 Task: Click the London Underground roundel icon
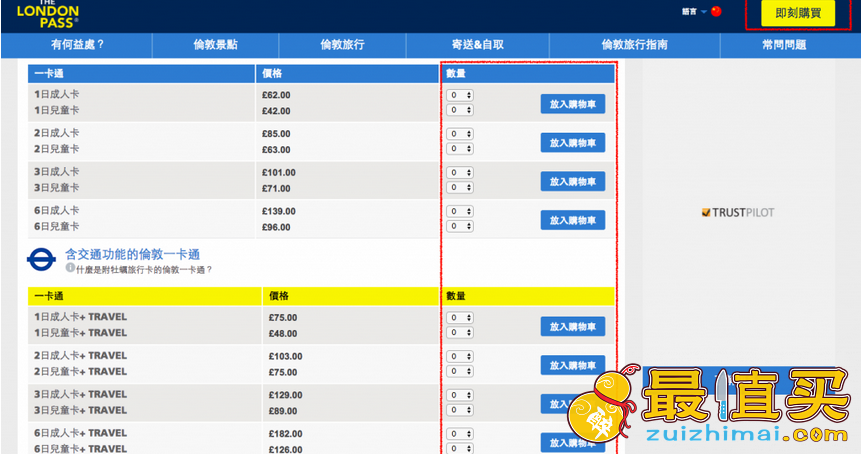41,260
